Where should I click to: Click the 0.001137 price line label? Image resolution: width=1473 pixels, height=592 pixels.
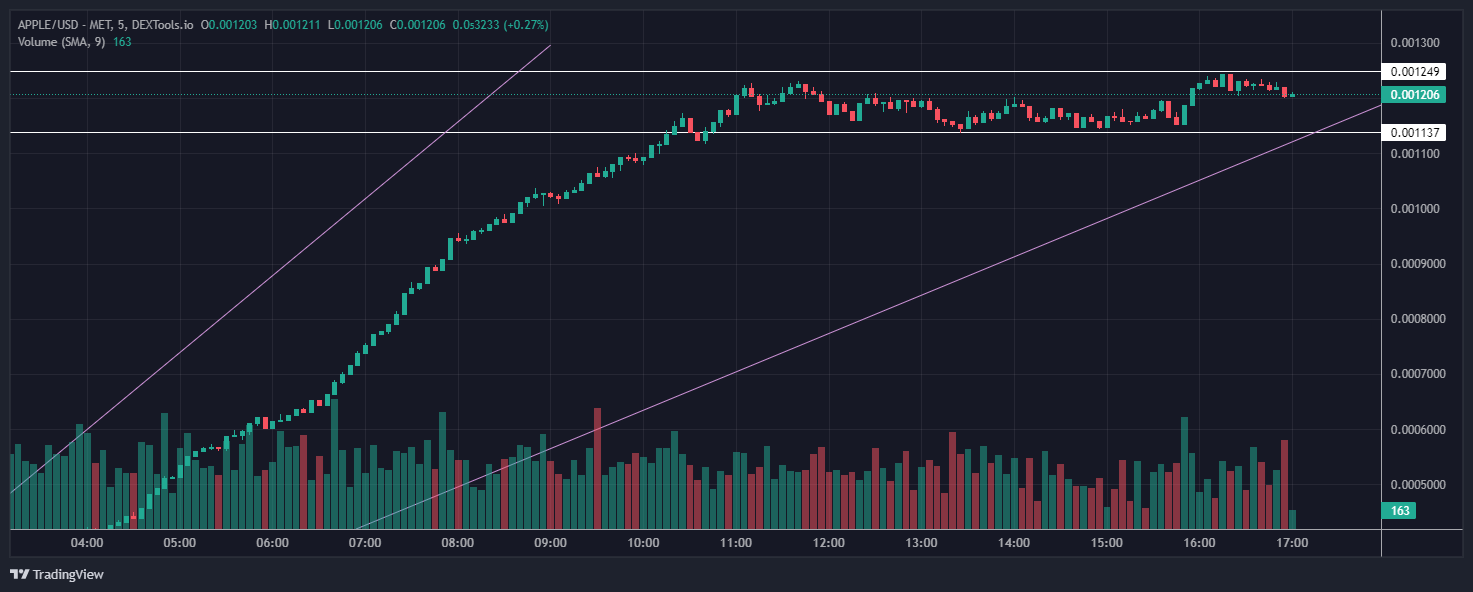(1414, 132)
